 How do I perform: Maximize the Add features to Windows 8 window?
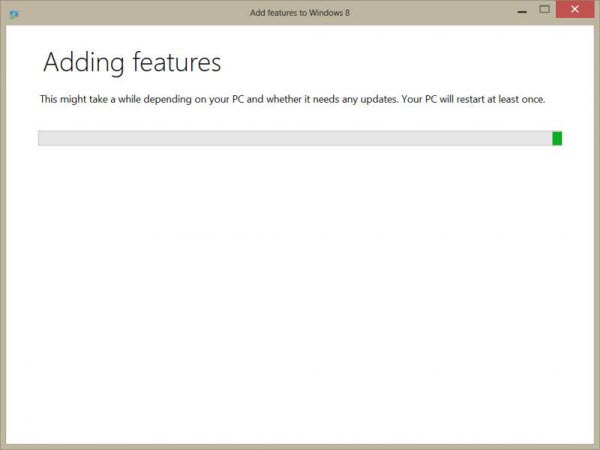545,10
